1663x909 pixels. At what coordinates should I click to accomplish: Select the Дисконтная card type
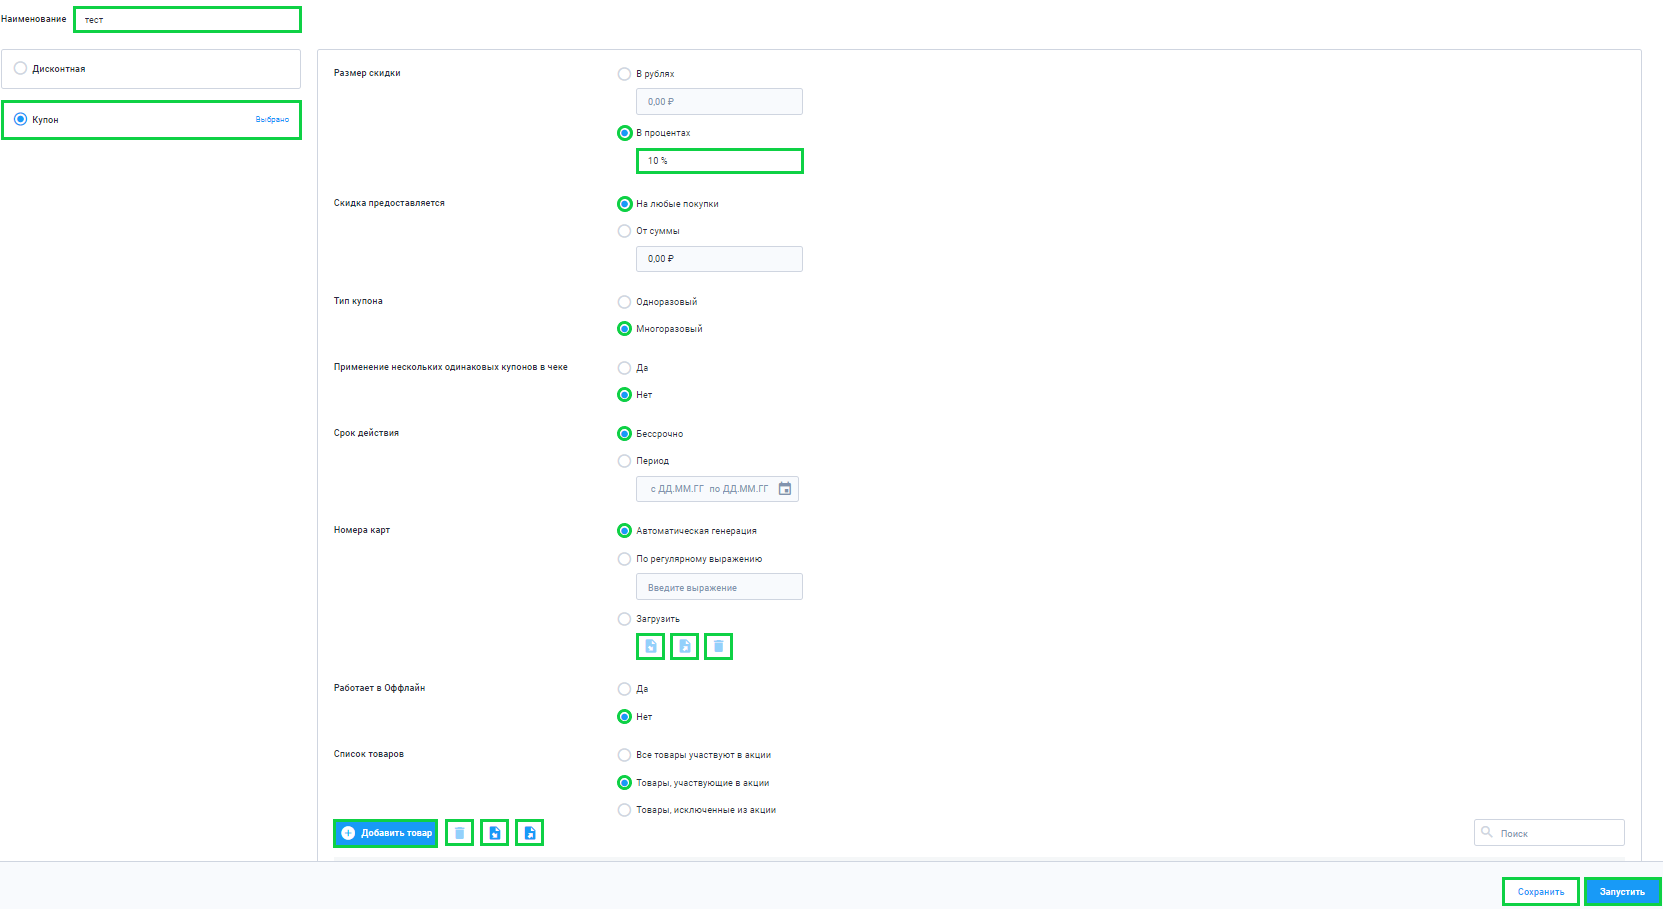[x=151, y=69]
